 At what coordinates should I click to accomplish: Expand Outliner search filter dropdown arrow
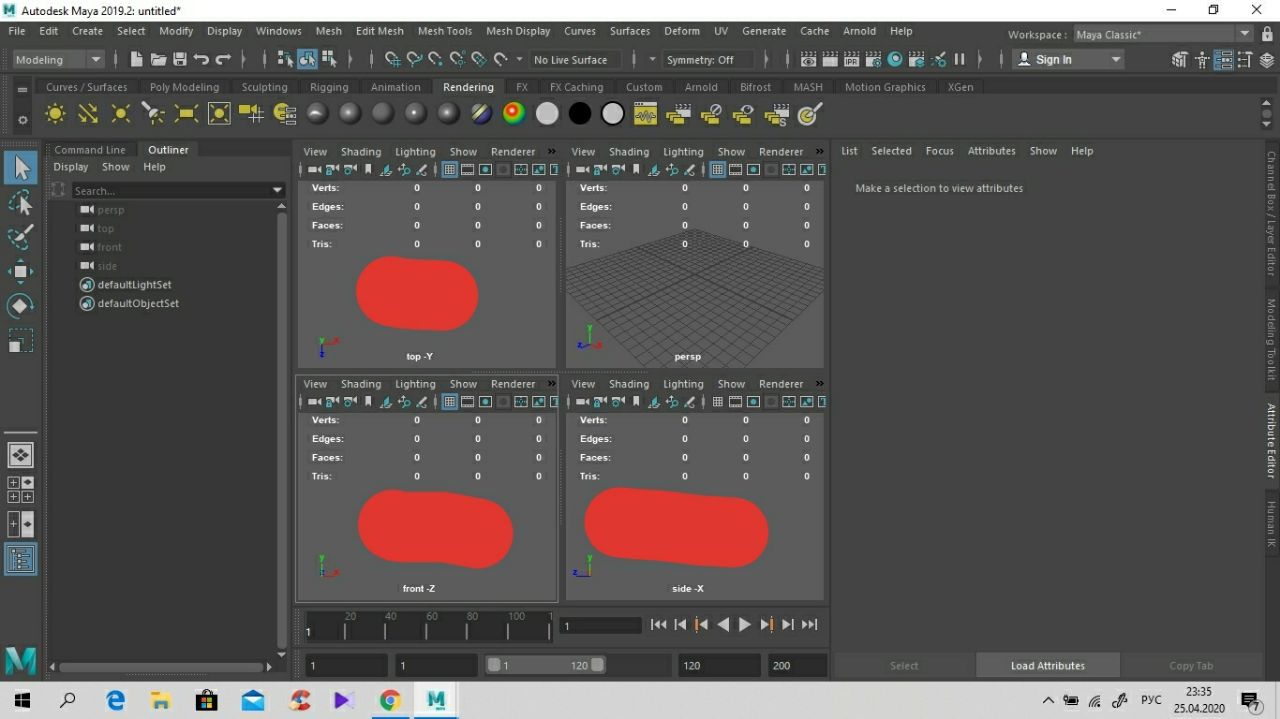[277, 190]
